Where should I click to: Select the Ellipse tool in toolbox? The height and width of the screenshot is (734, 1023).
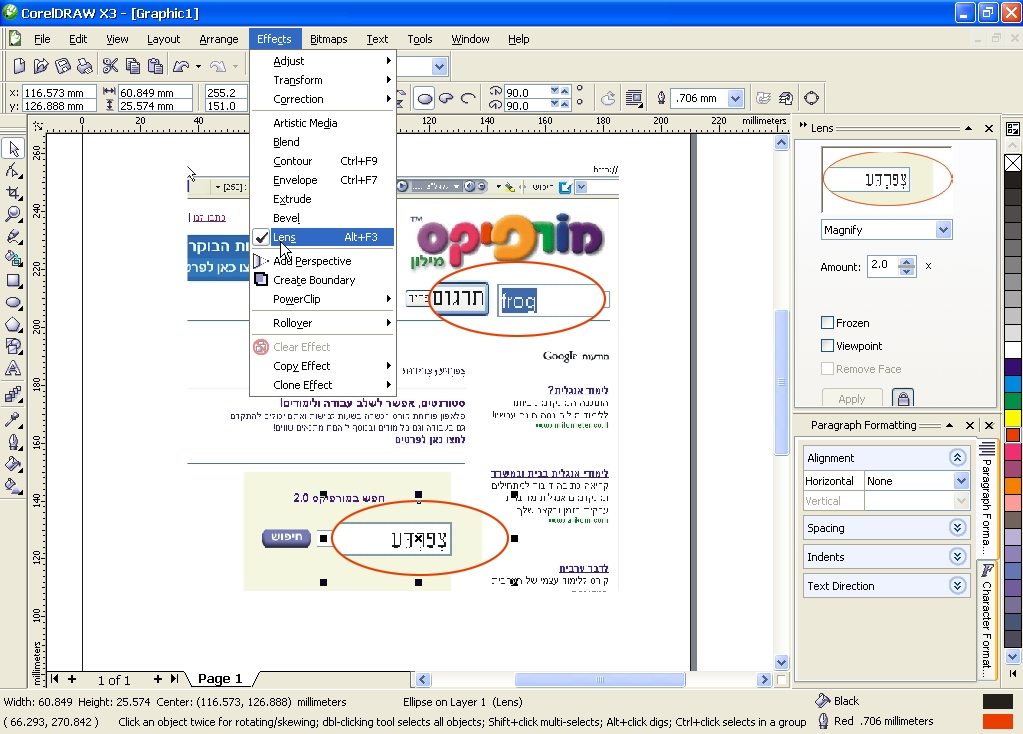[13, 302]
